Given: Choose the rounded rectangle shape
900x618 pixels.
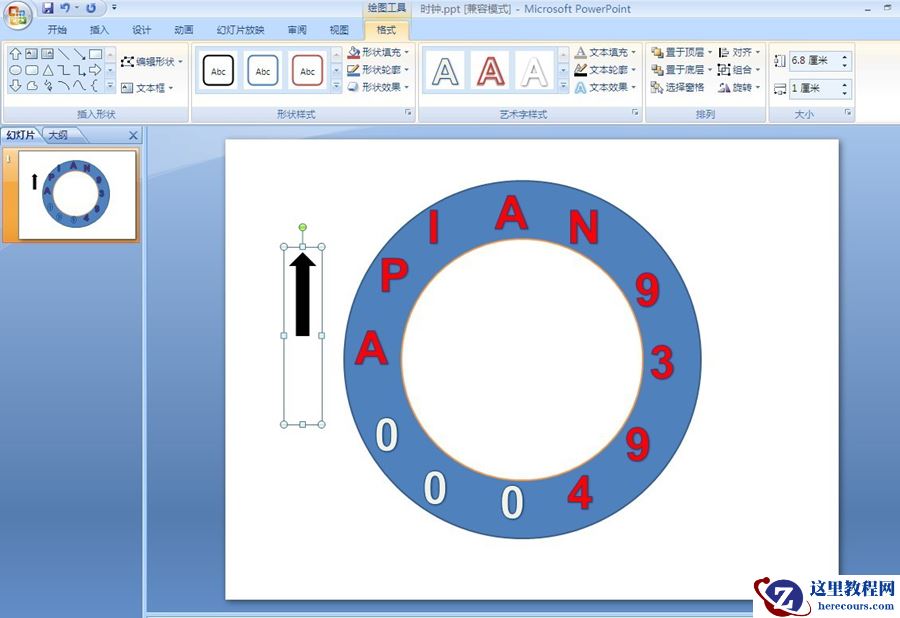Looking at the screenshot, I should coord(32,70).
